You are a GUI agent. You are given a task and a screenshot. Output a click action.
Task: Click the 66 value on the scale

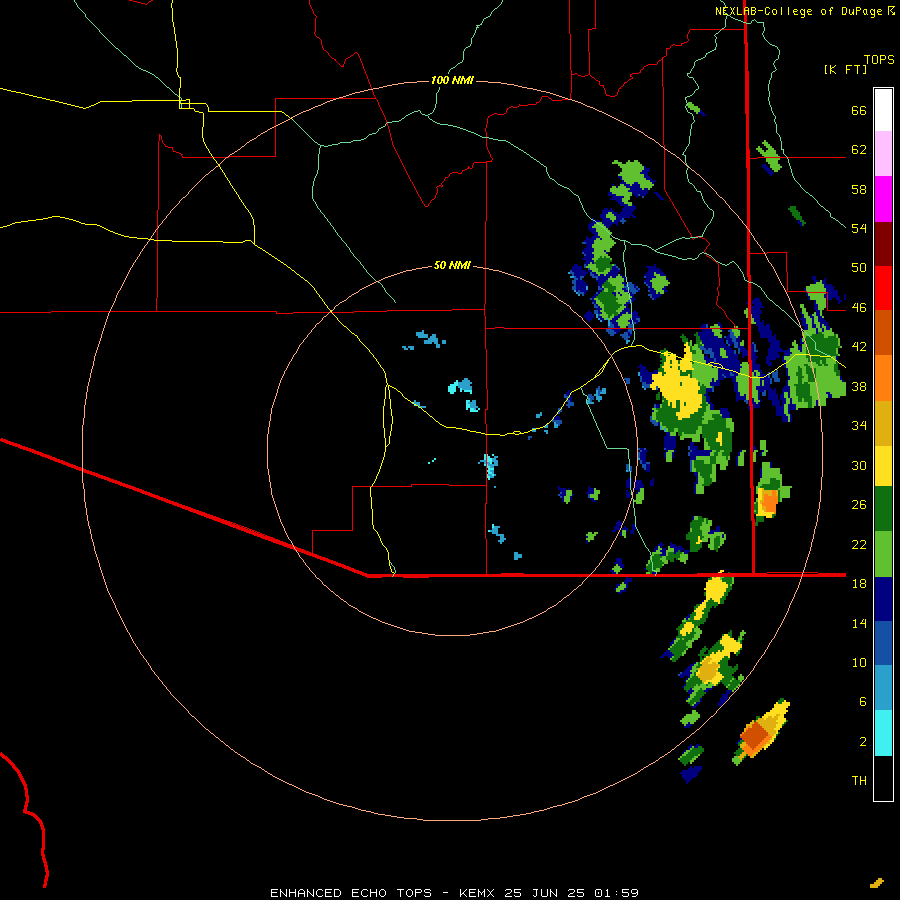pyautogui.click(x=859, y=110)
